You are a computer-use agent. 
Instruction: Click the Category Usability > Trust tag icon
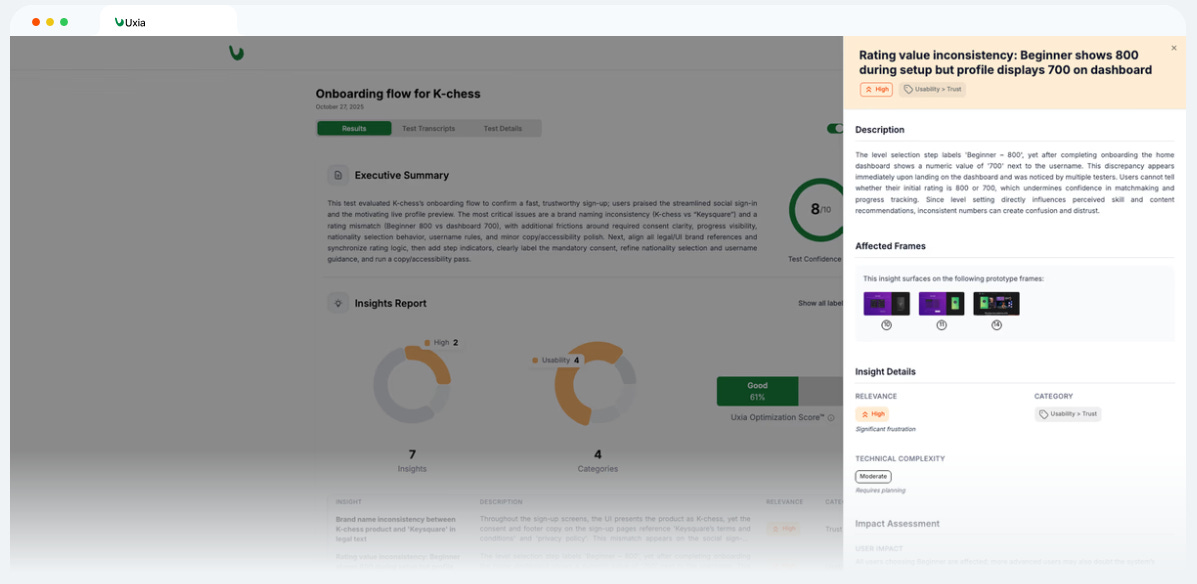(1044, 415)
